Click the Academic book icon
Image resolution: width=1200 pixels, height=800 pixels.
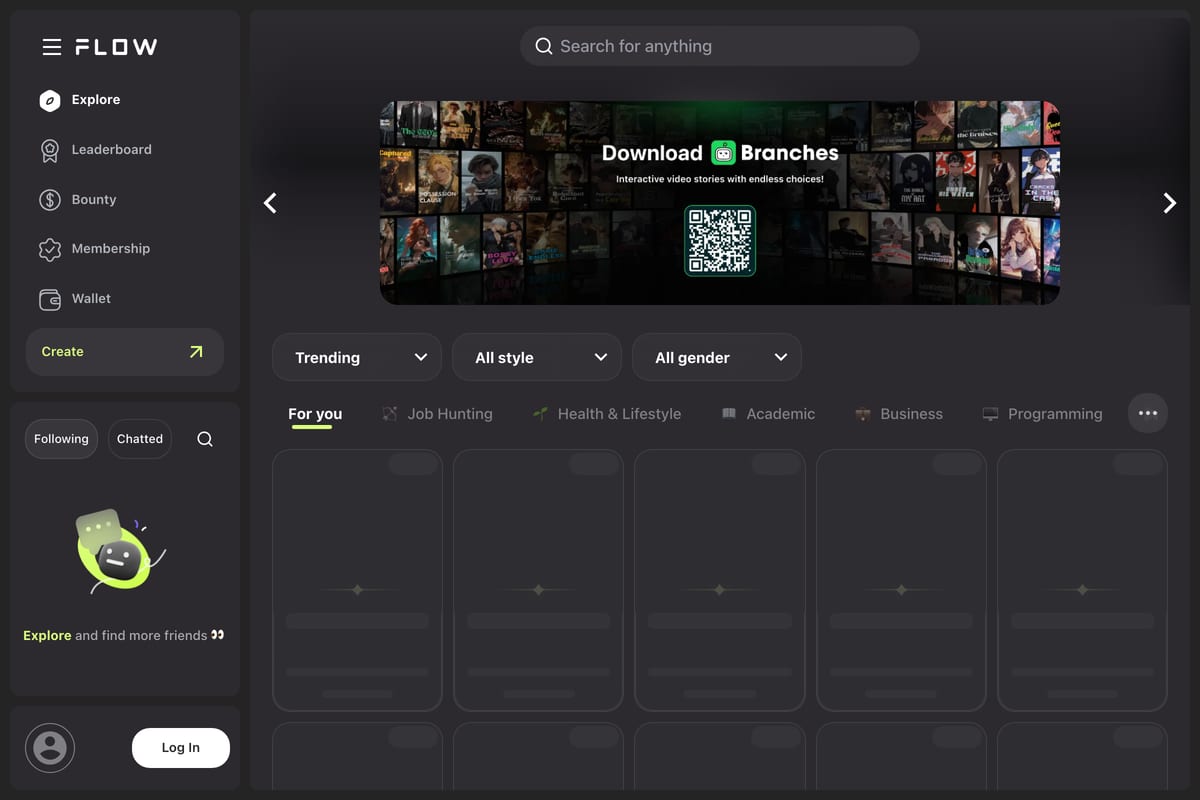point(729,414)
